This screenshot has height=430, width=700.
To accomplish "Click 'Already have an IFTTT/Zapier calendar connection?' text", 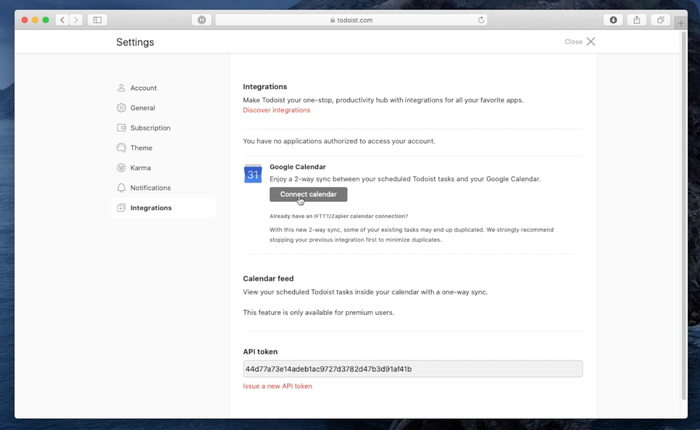I will pos(338,216).
